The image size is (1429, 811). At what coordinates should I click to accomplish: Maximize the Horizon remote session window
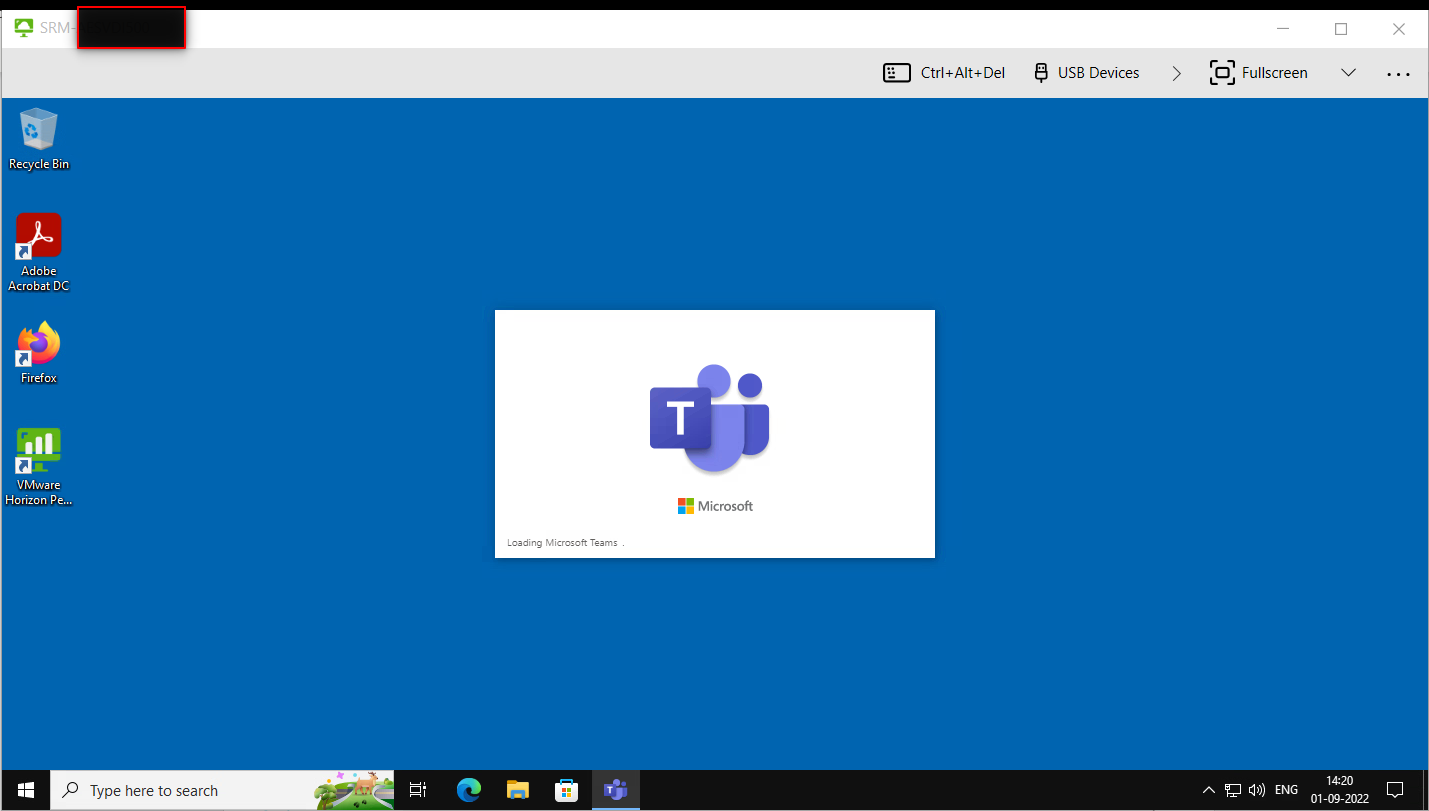click(1341, 29)
